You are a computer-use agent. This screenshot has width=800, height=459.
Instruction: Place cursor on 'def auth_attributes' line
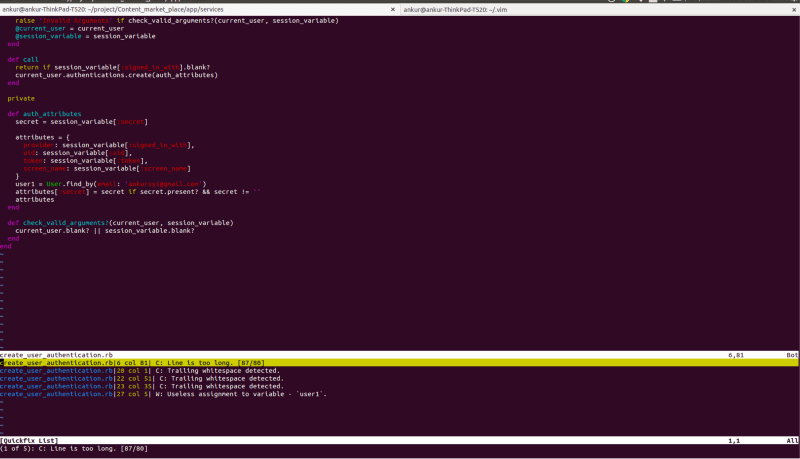coord(44,114)
